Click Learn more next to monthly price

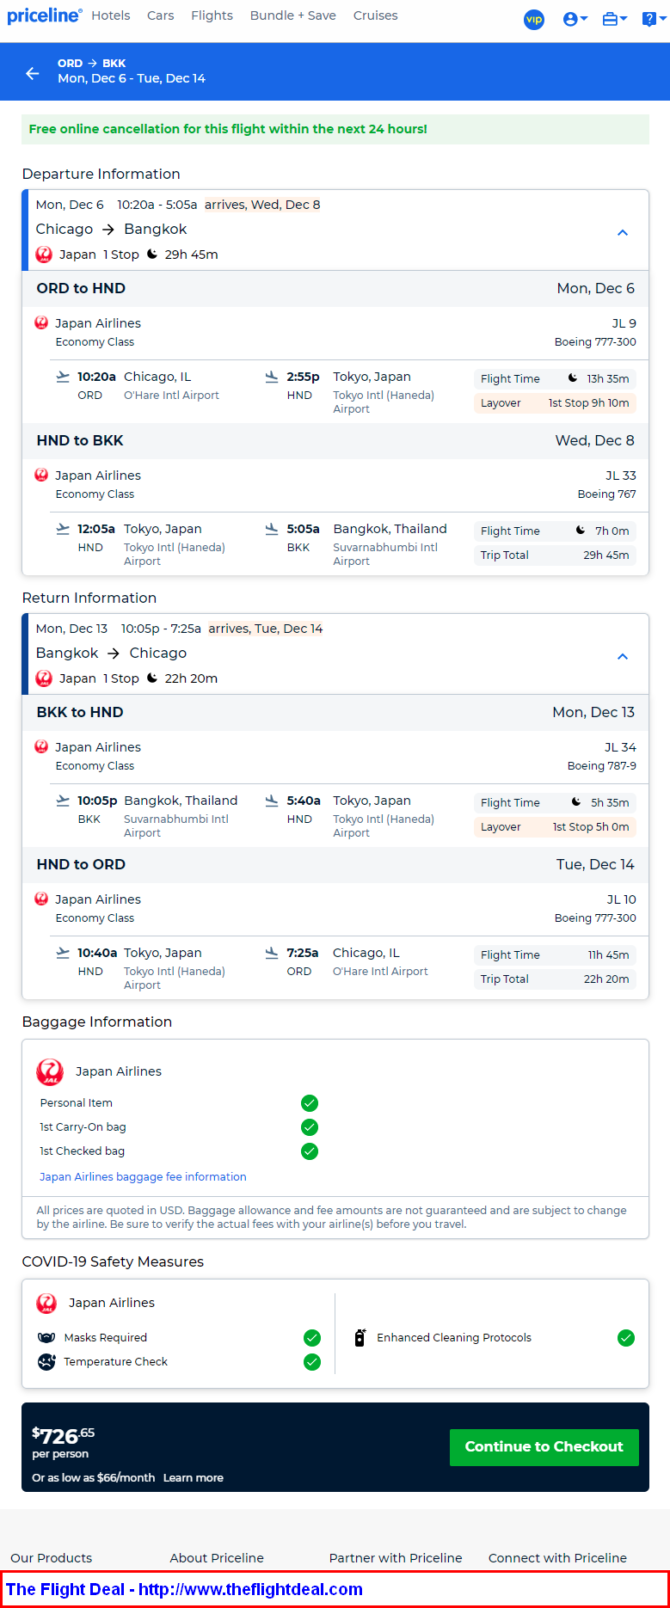(193, 1478)
